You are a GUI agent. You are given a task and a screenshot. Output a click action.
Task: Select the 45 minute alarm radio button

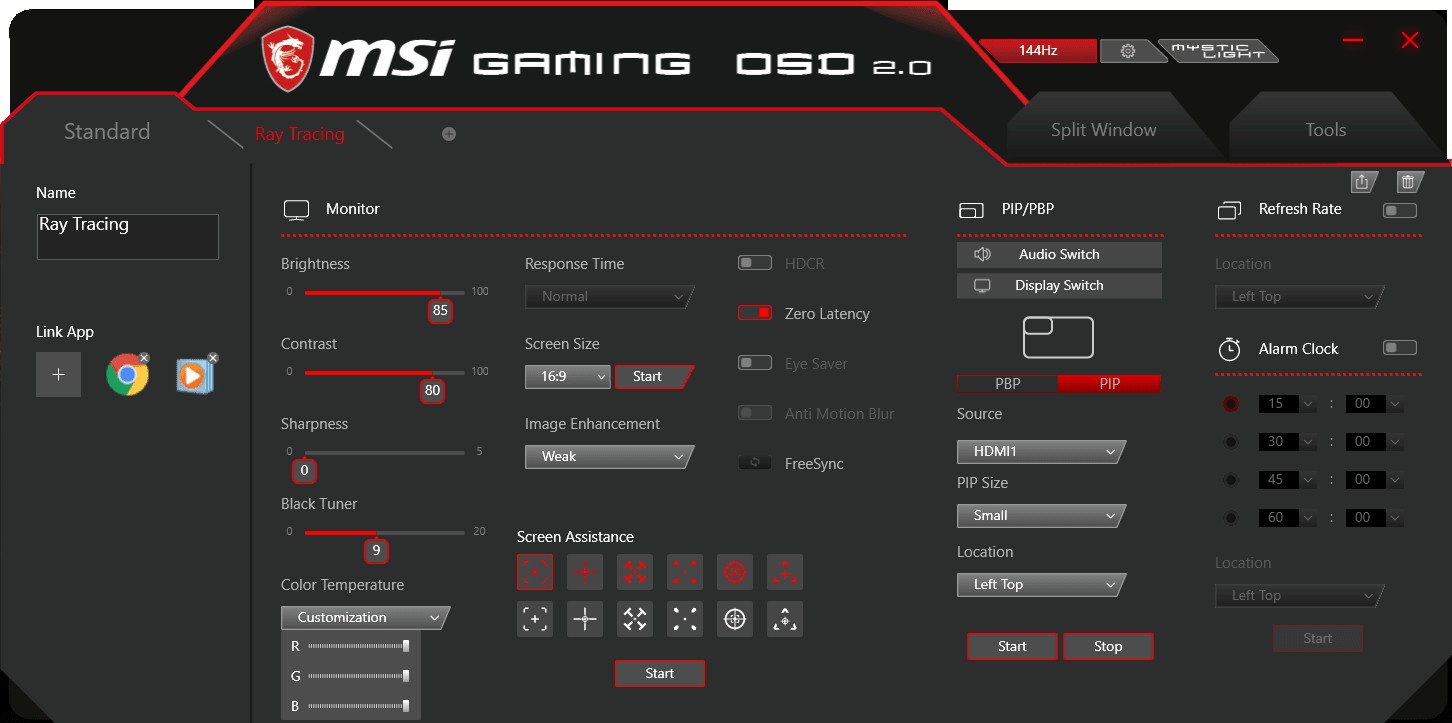tap(1231, 480)
